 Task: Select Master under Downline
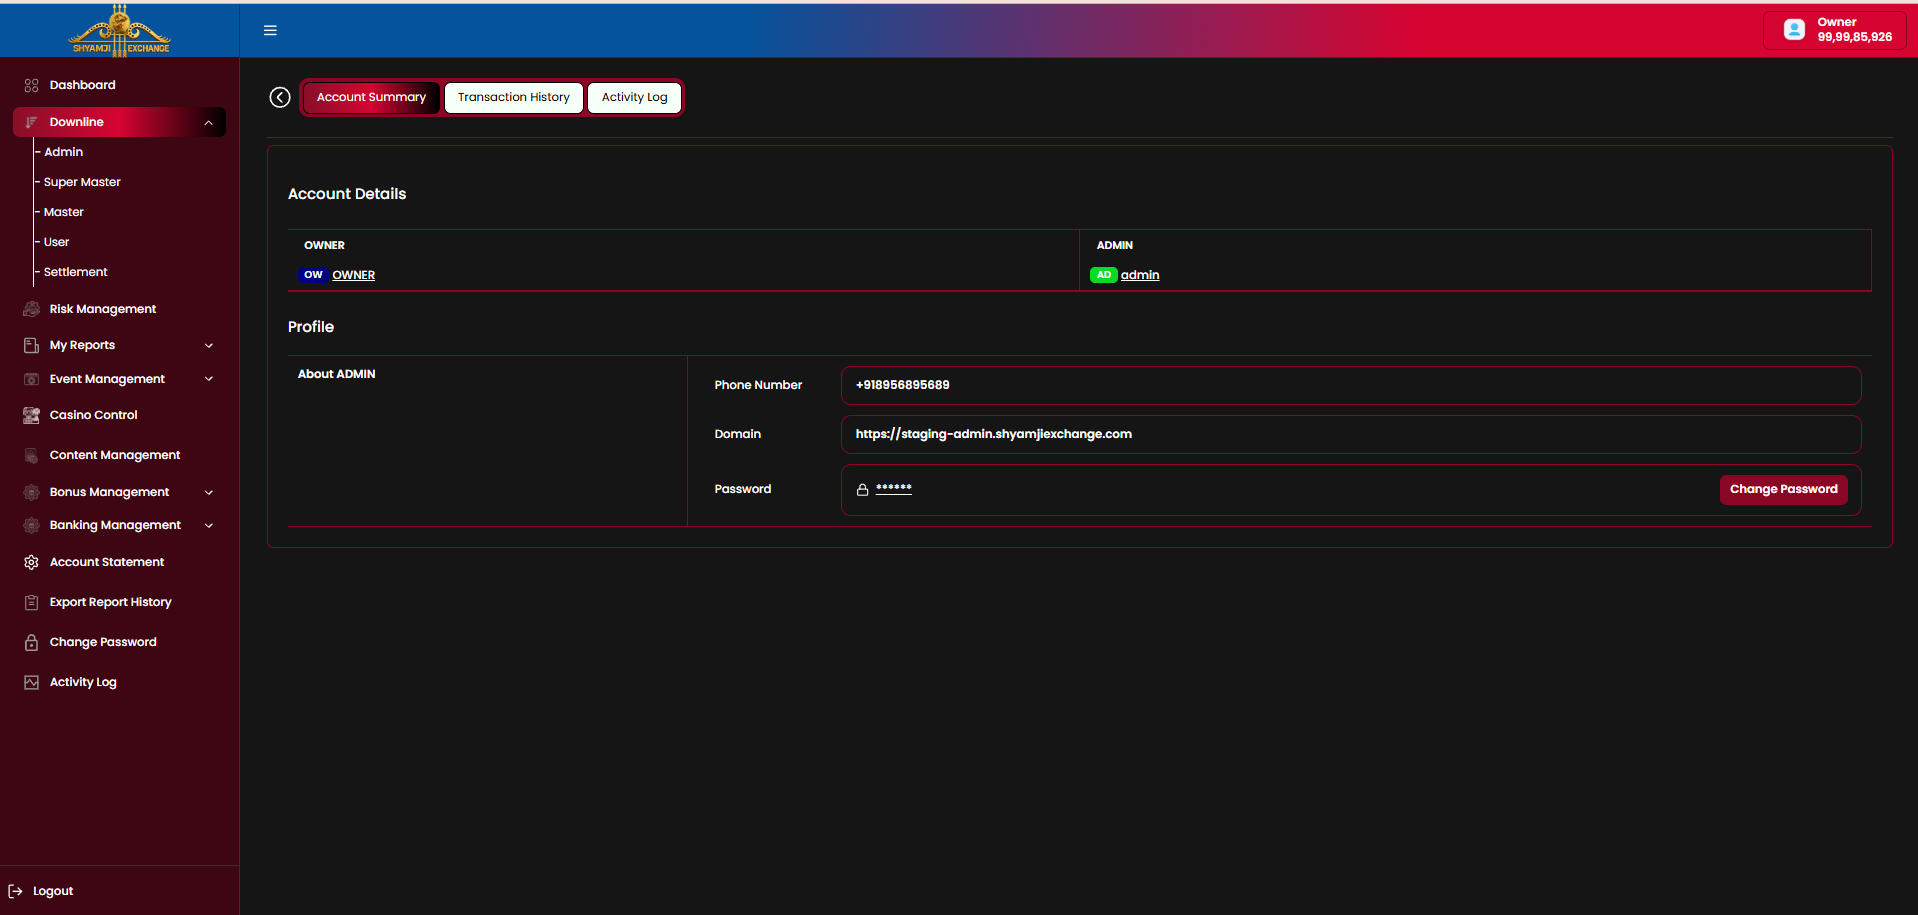pyautogui.click(x=64, y=212)
